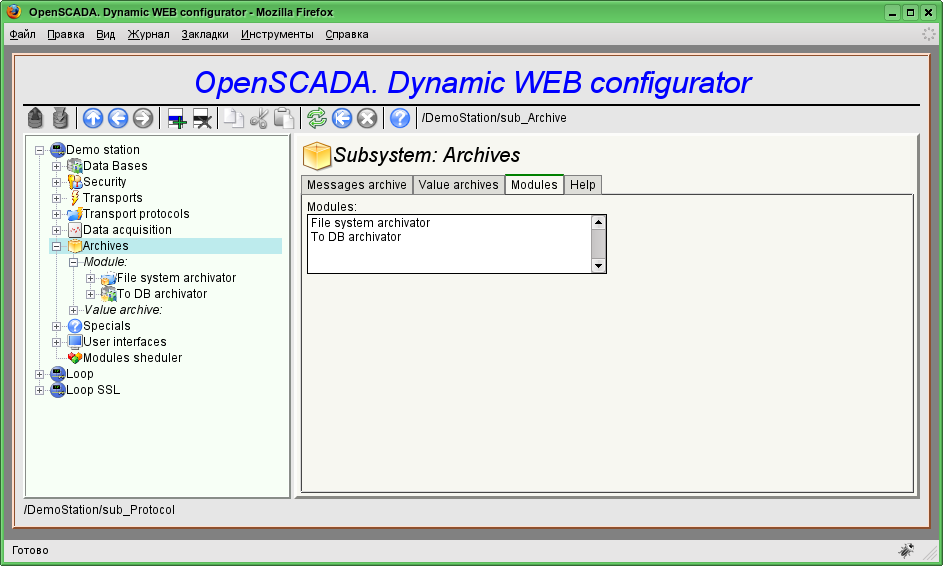Click the Transports lightning icon

pyautogui.click(x=75, y=198)
